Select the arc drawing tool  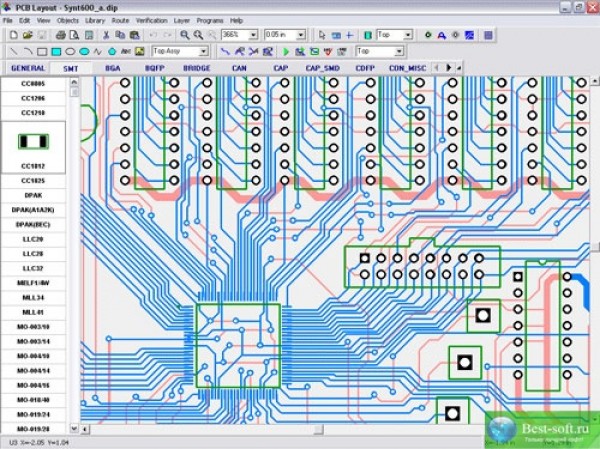tap(28, 51)
